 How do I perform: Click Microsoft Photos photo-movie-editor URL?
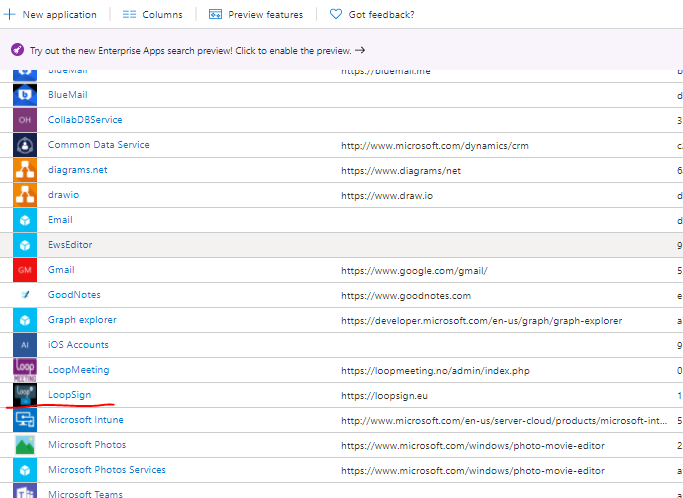473,446
